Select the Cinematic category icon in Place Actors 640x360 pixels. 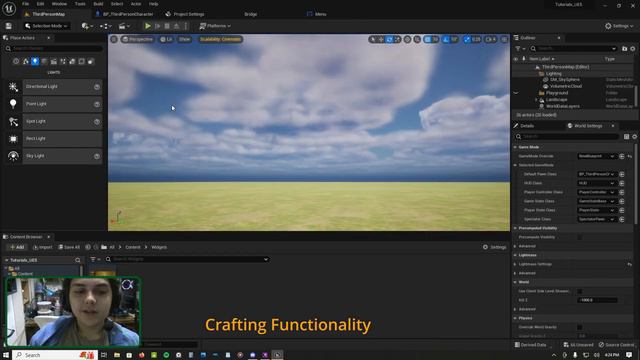point(53,61)
